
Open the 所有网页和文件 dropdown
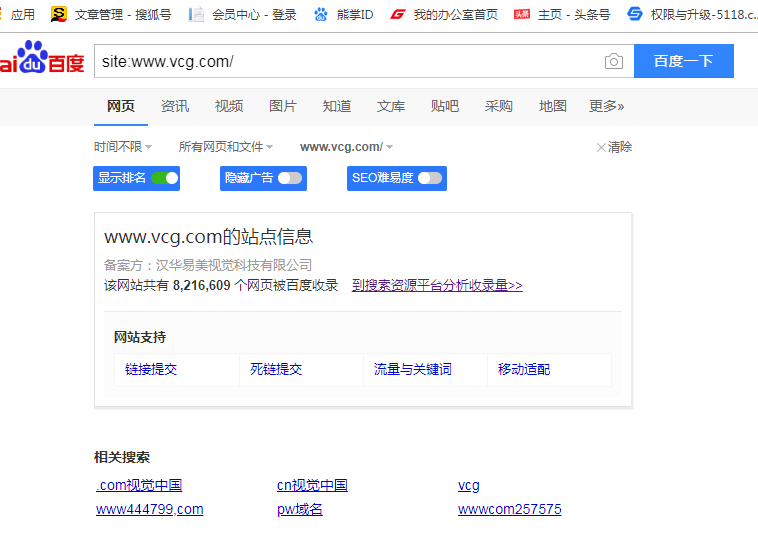(226, 147)
